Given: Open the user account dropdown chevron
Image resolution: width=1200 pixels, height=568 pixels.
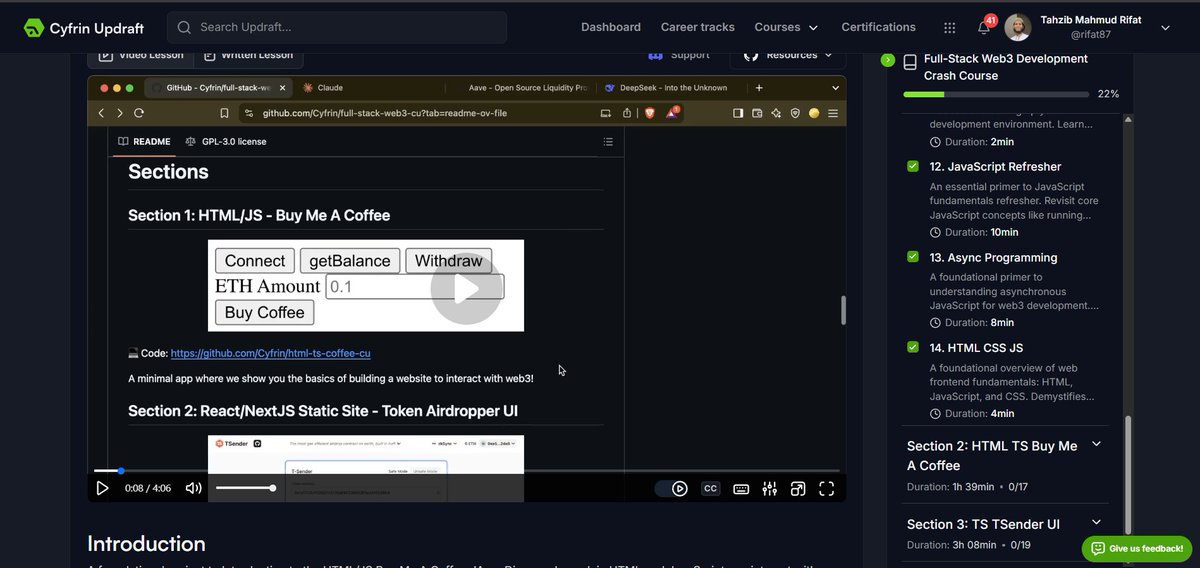Looking at the screenshot, I should [1165, 28].
